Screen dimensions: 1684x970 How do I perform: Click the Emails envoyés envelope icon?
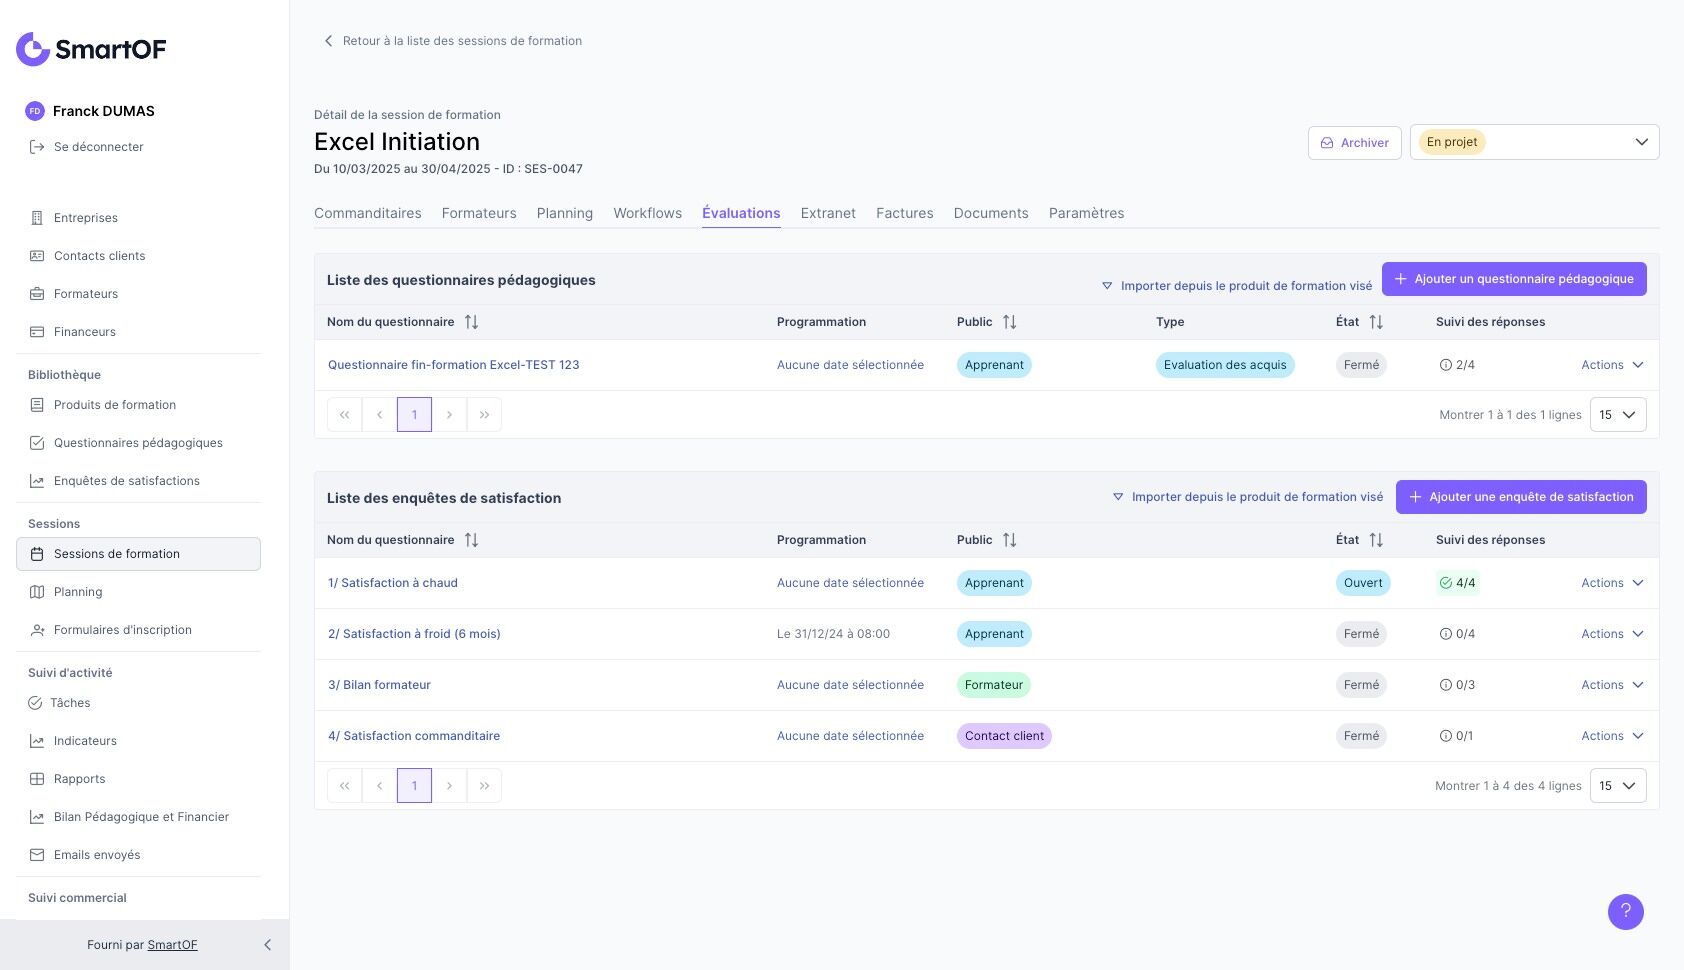[x=37, y=855]
